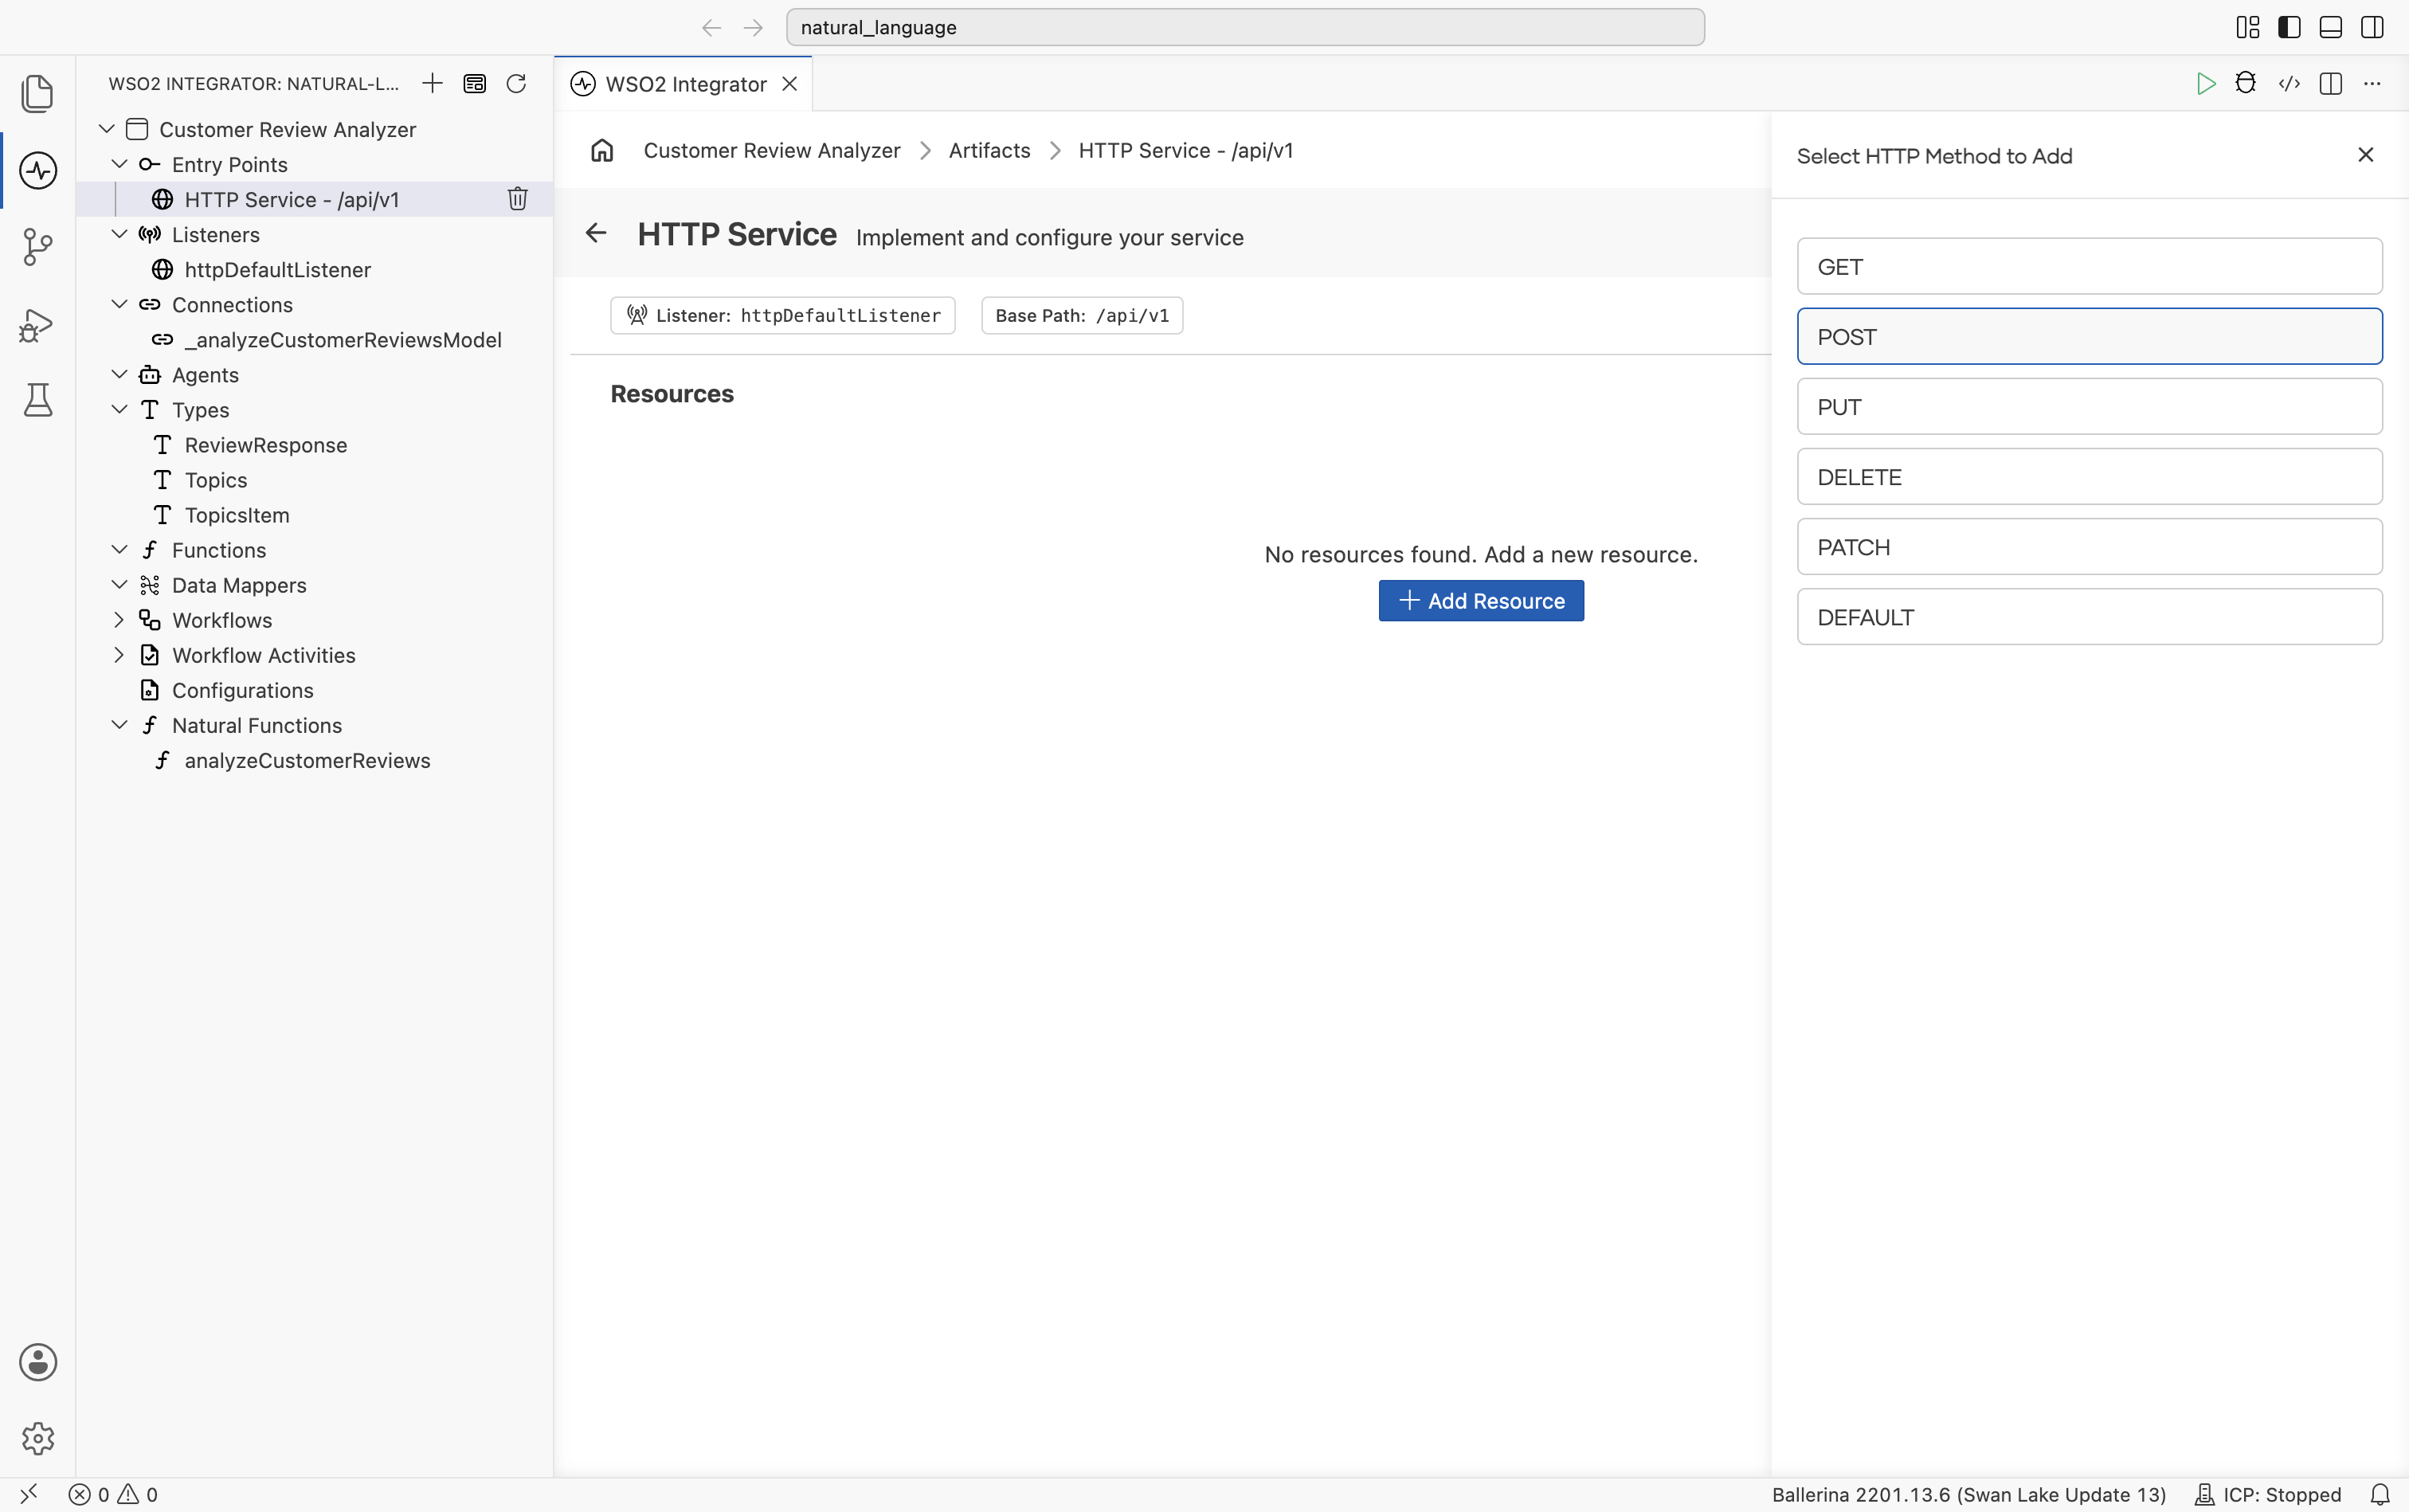Open notifications bell in status bar
The image size is (2409, 1512).
click(x=2380, y=1494)
